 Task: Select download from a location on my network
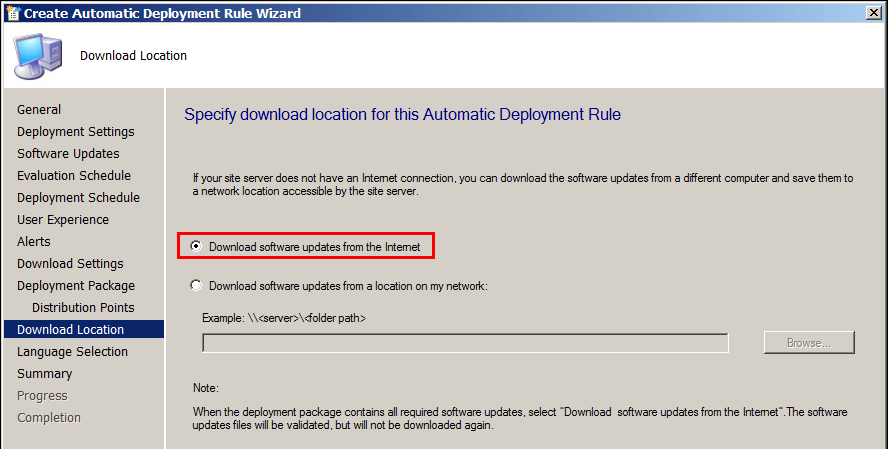pyautogui.click(x=196, y=286)
